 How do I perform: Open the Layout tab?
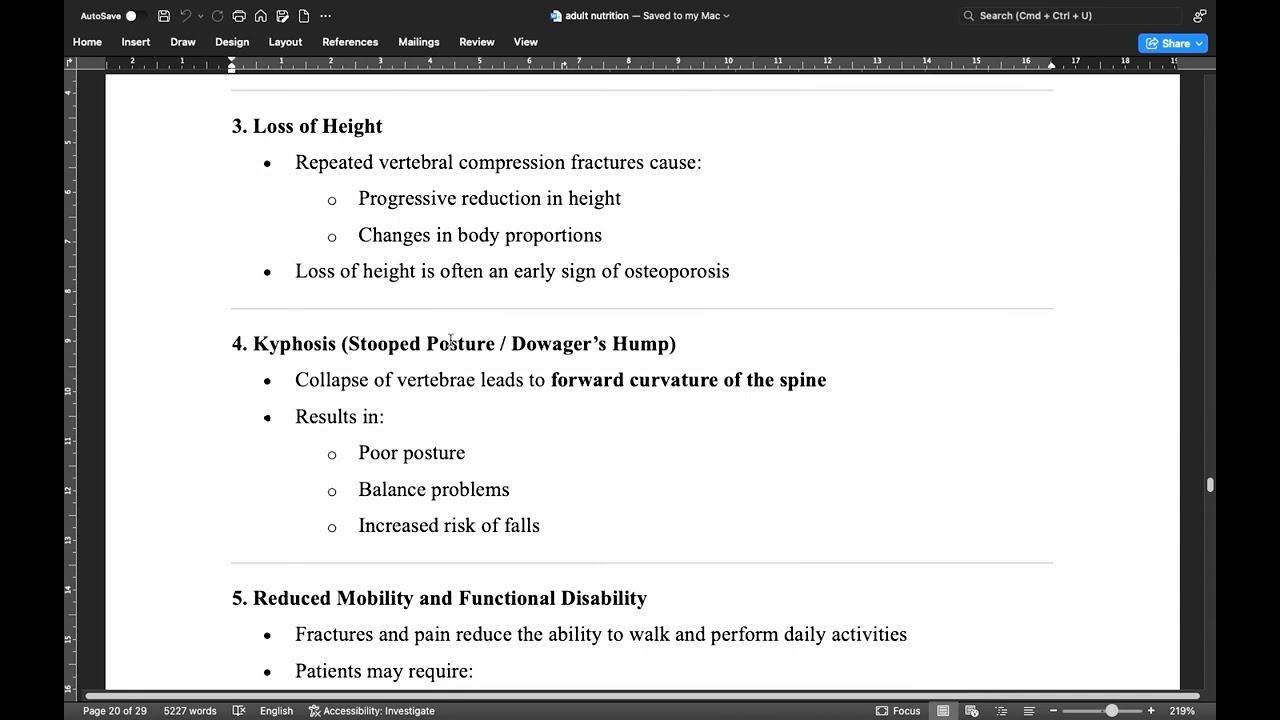click(x=285, y=42)
